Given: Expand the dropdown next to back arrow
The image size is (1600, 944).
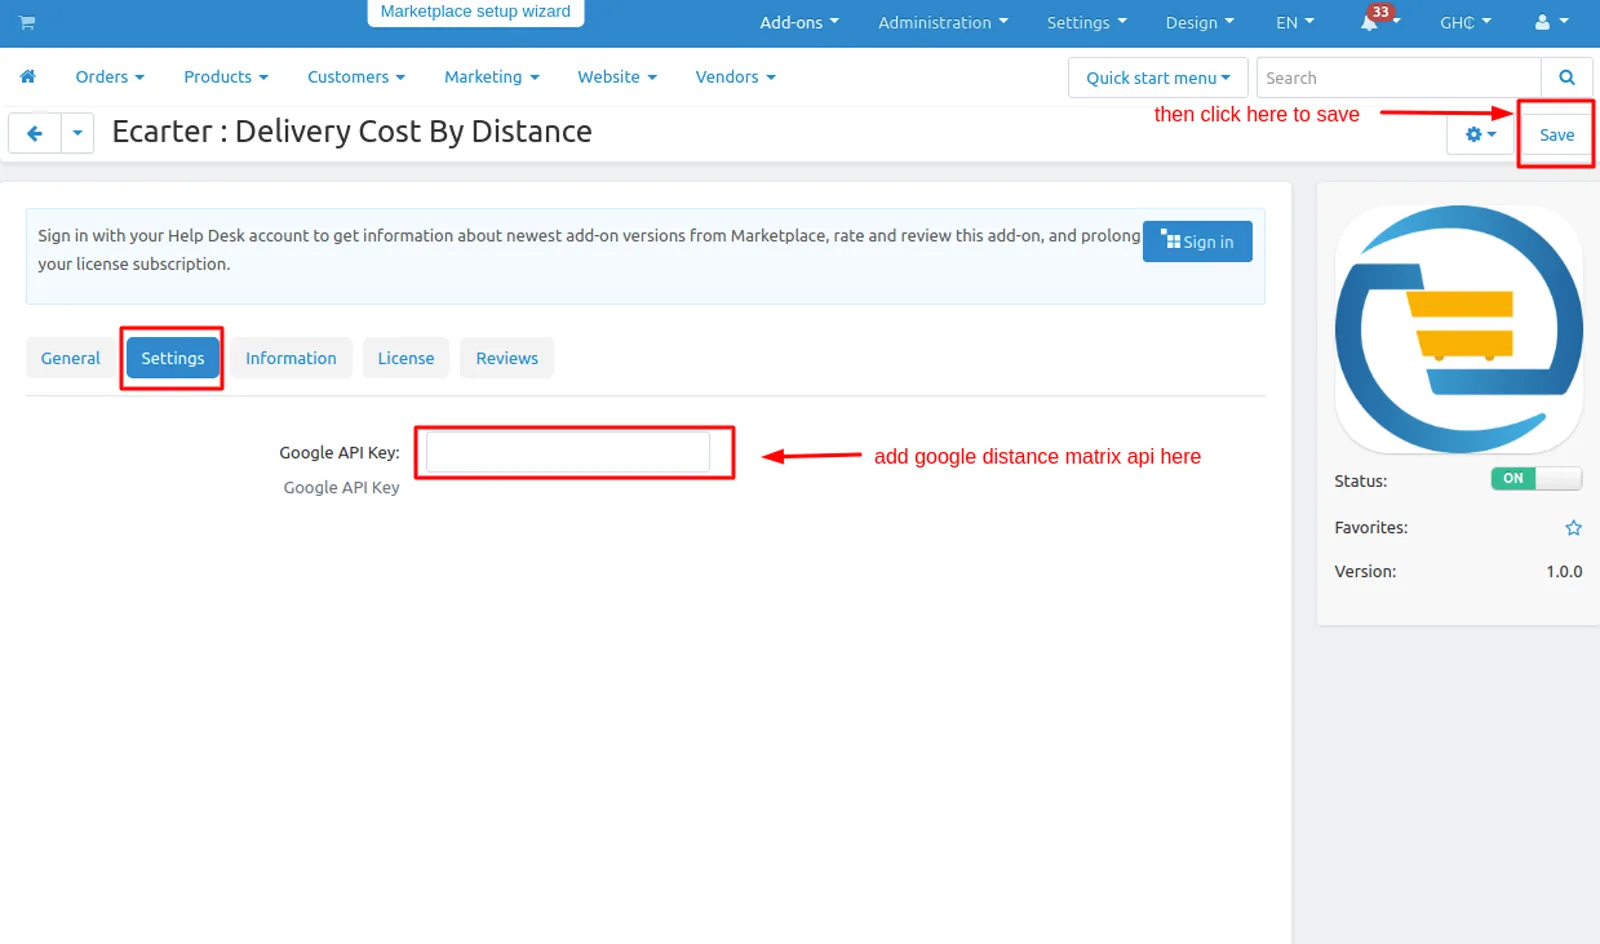Looking at the screenshot, I should [77, 133].
